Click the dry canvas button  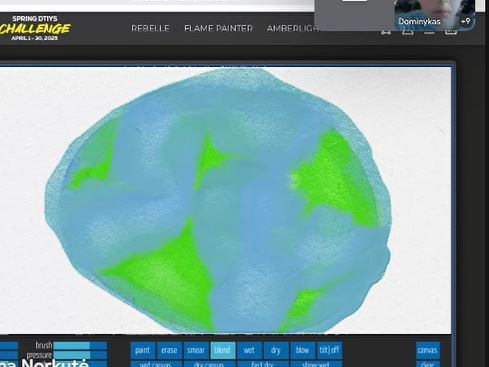coord(209,364)
